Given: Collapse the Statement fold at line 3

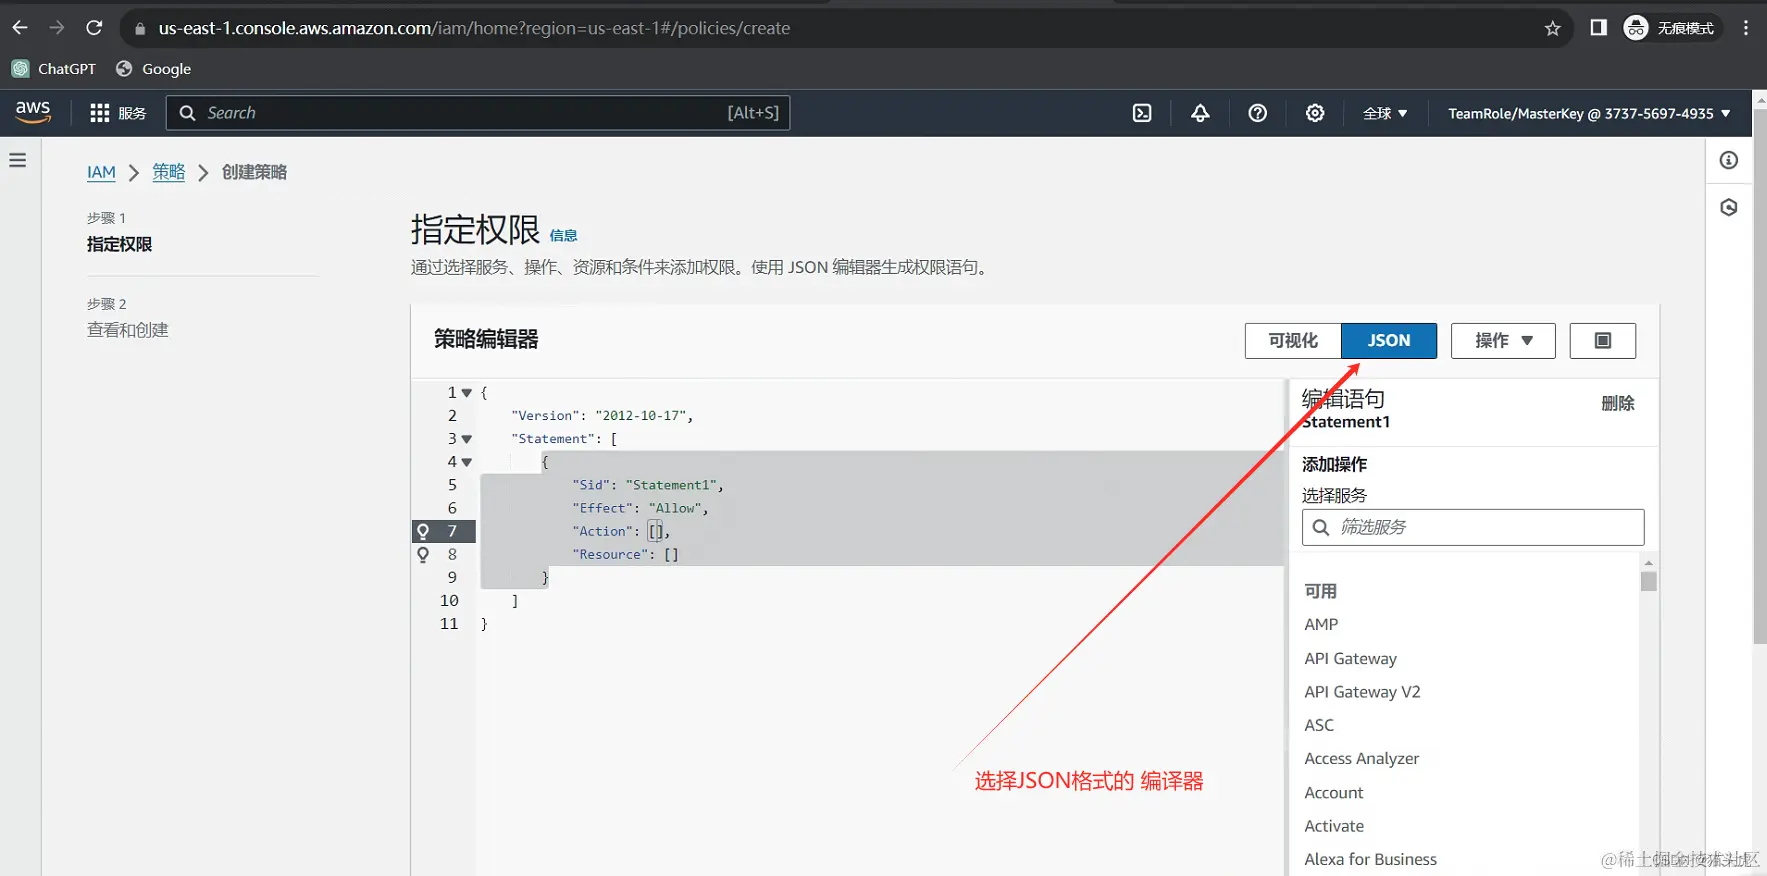Looking at the screenshot, I should coord(467,439).
